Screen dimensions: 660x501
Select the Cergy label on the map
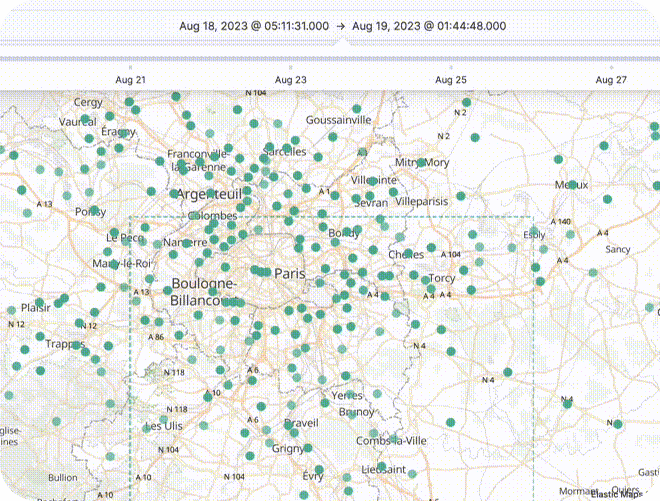pos(88,102)
